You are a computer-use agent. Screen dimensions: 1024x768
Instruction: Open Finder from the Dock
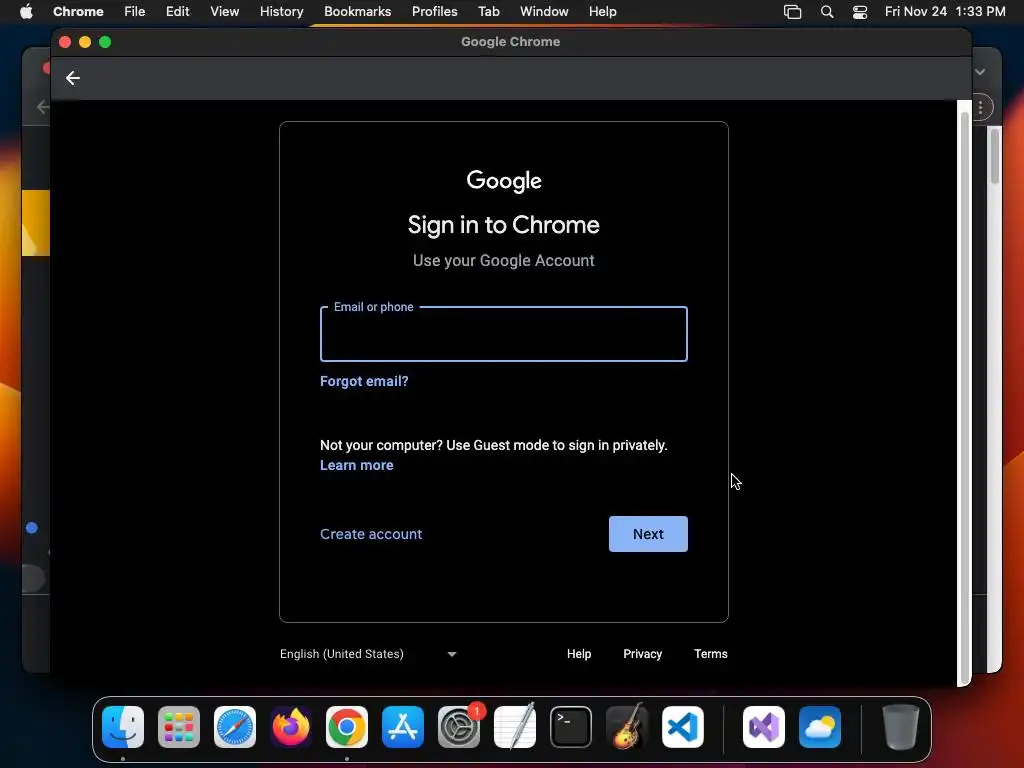point(123,727)
